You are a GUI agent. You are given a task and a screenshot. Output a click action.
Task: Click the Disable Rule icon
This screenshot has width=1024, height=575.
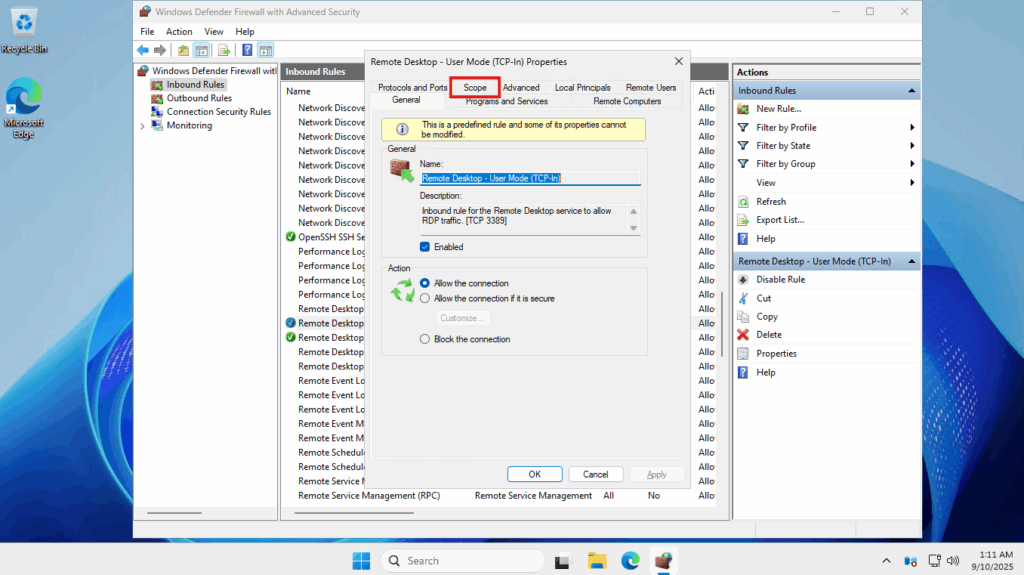[x=743, y=280]
